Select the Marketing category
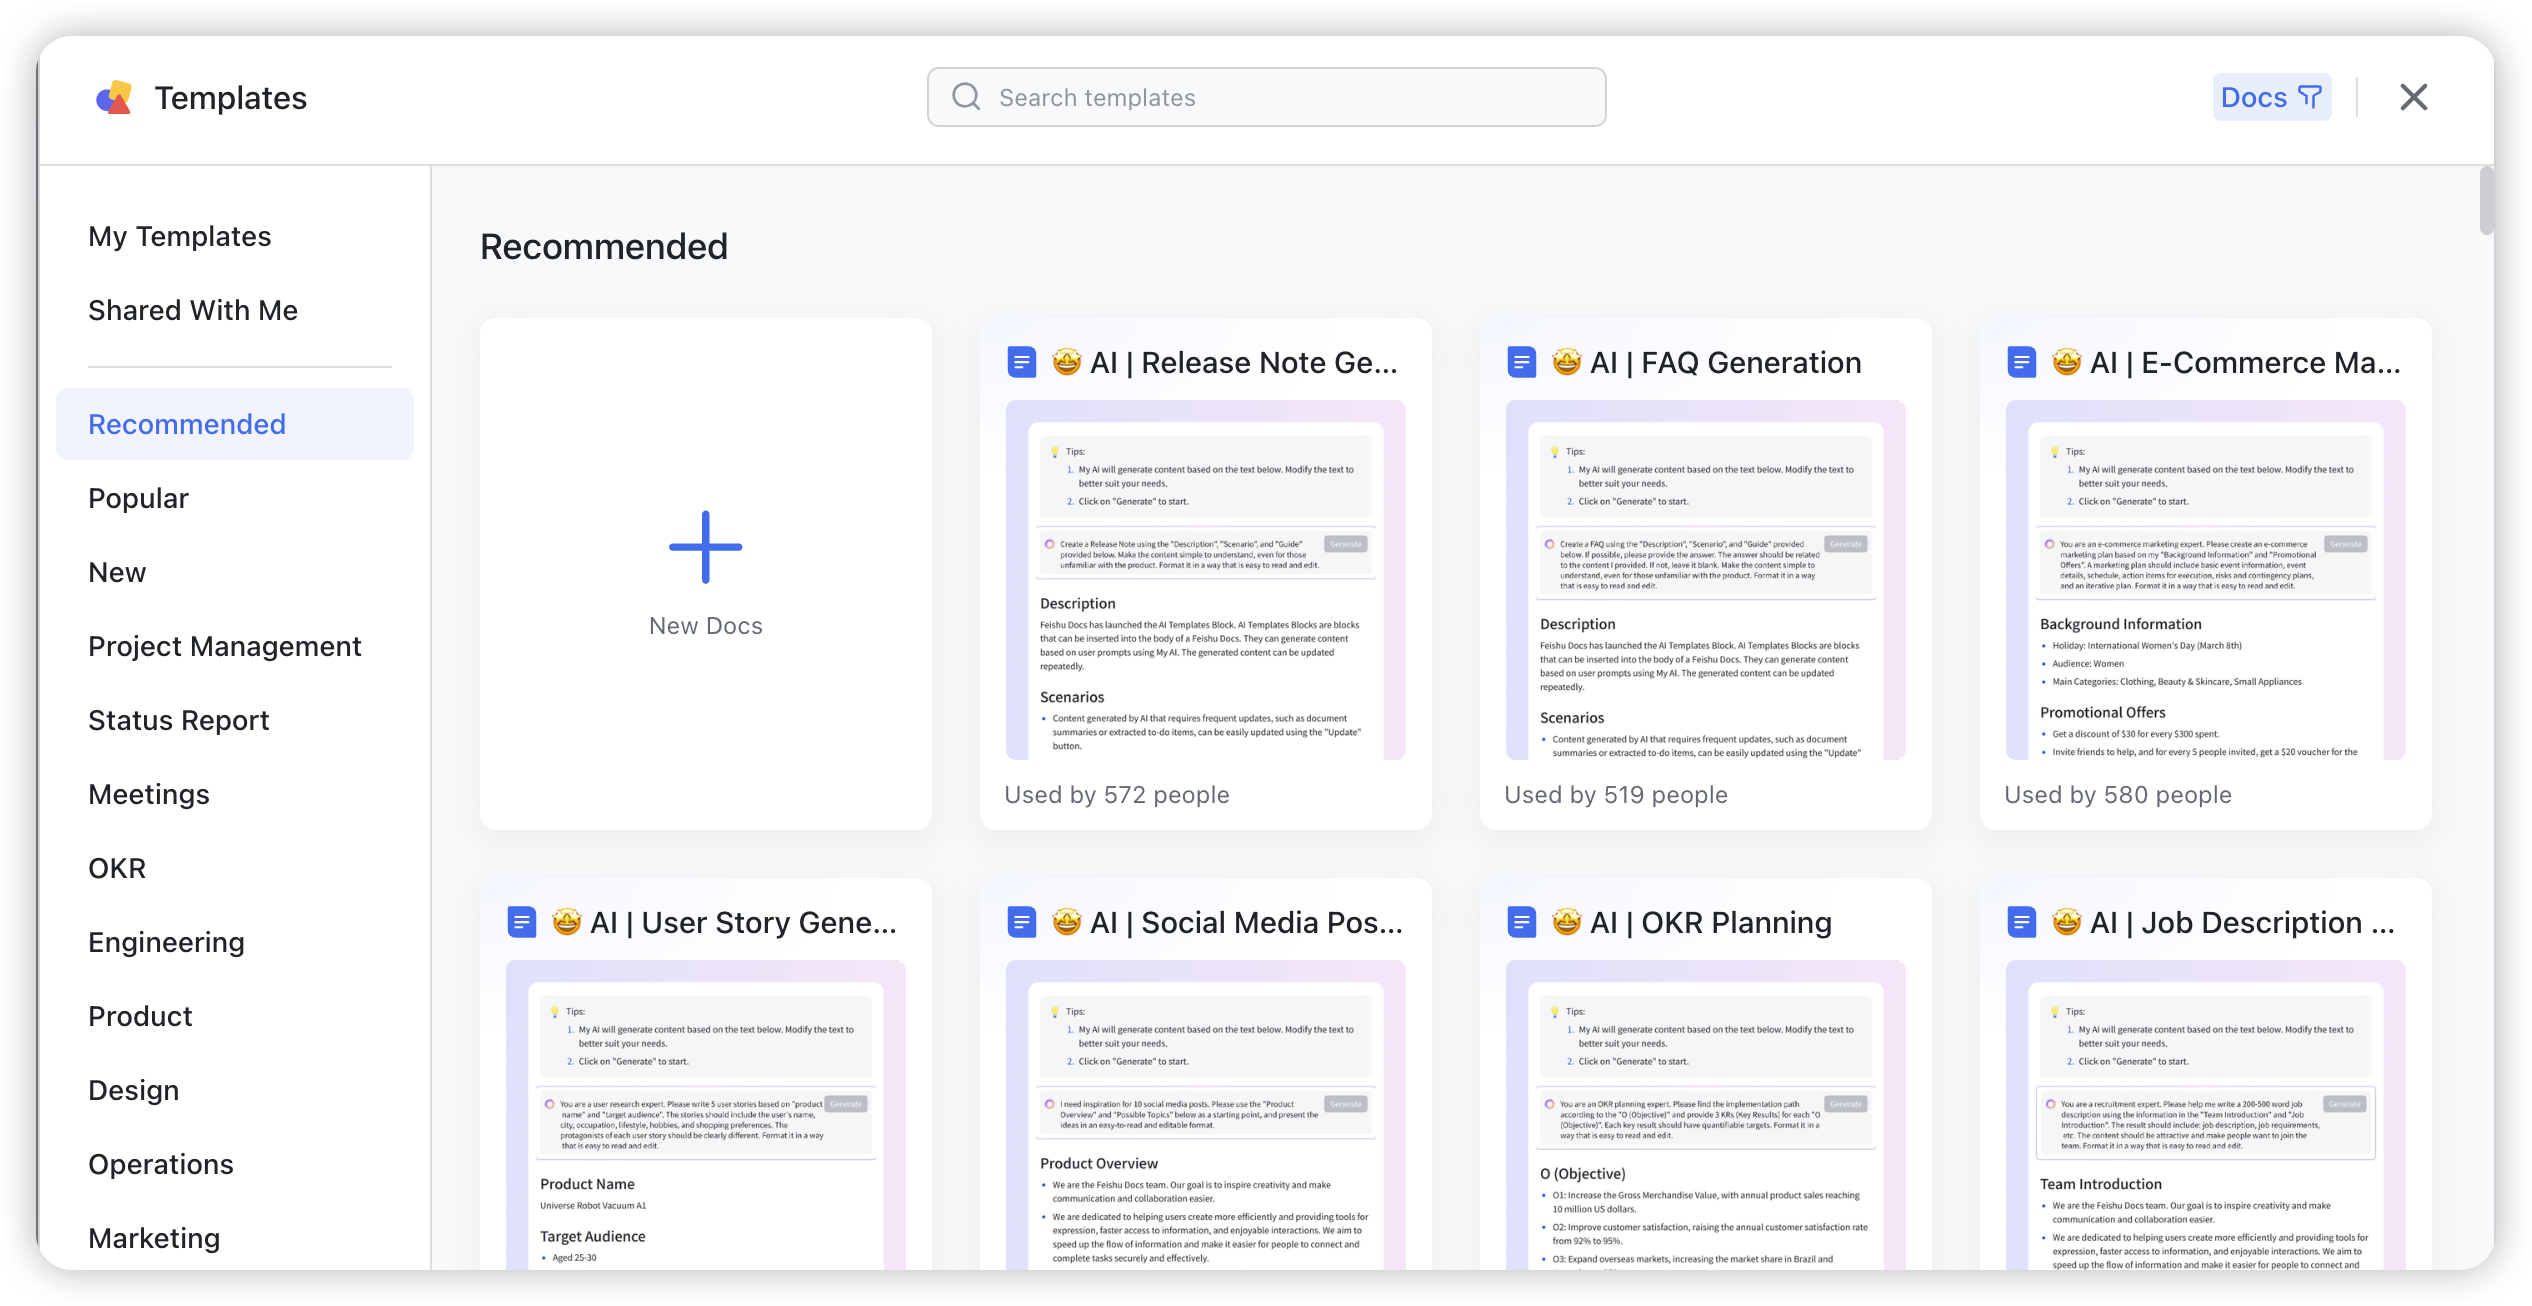 tap(154, 1238)
